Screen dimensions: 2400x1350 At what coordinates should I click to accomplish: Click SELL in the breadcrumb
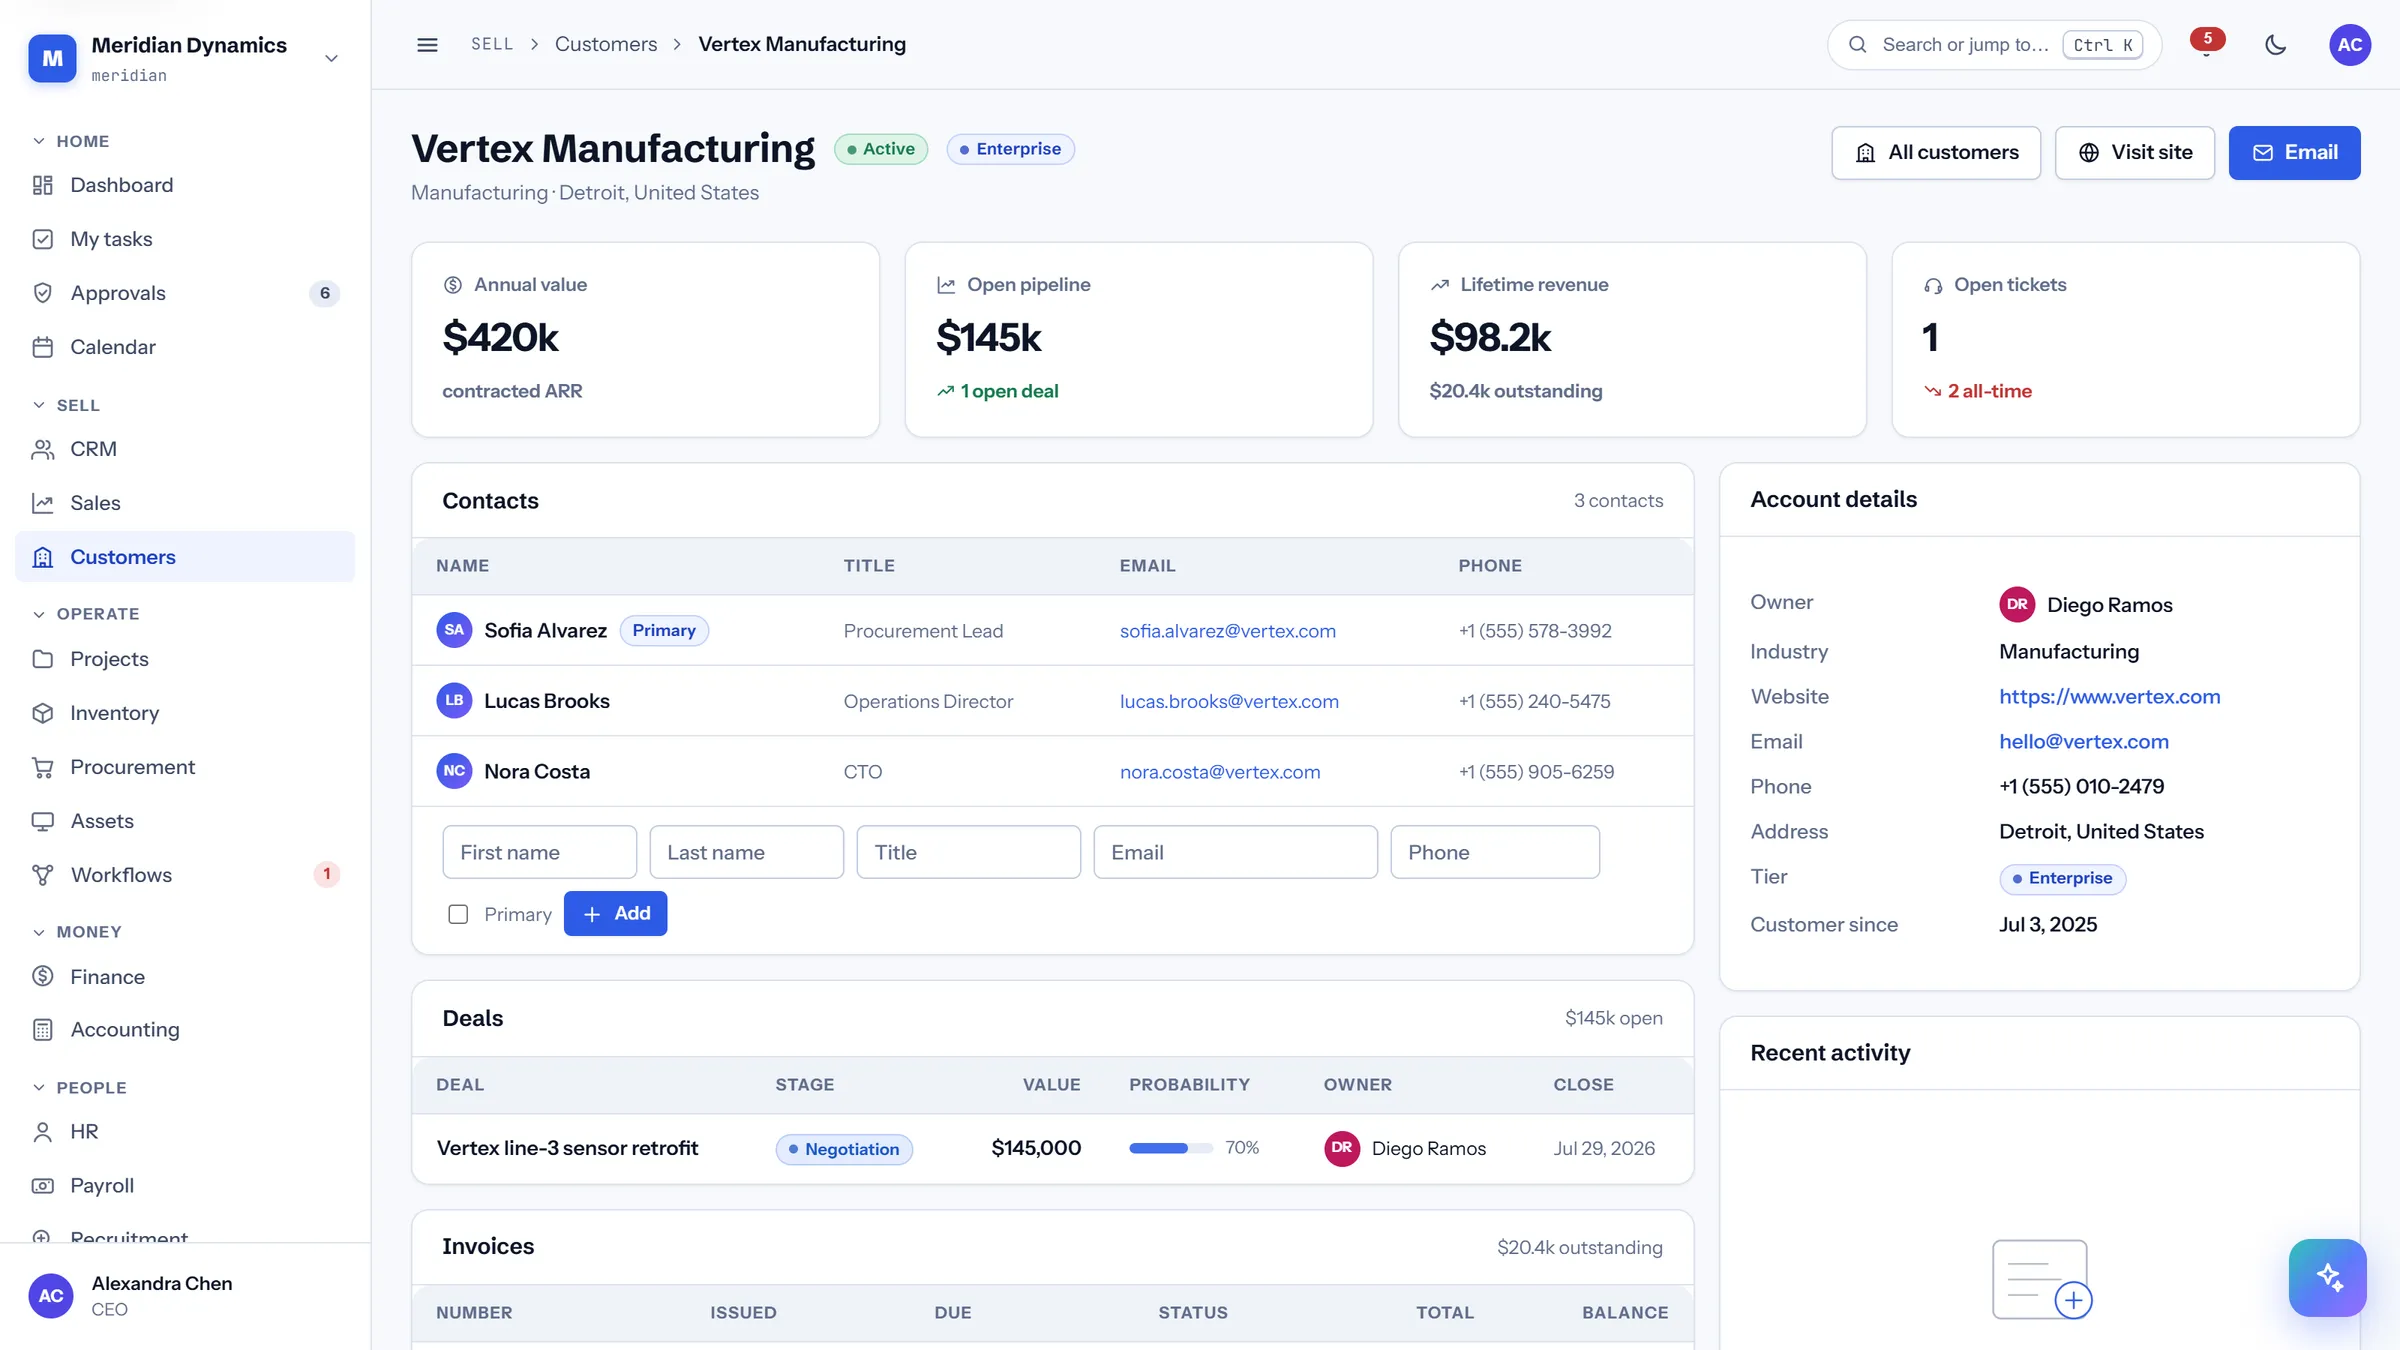(x=492, y=45)
